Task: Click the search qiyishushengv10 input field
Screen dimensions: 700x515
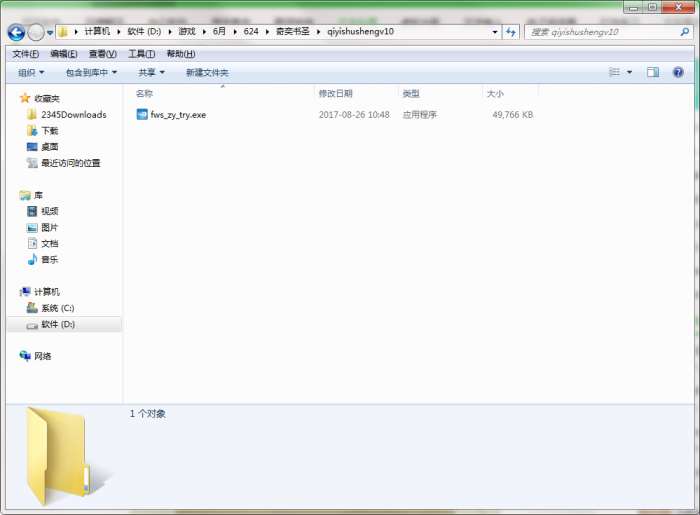Action: 603,32
